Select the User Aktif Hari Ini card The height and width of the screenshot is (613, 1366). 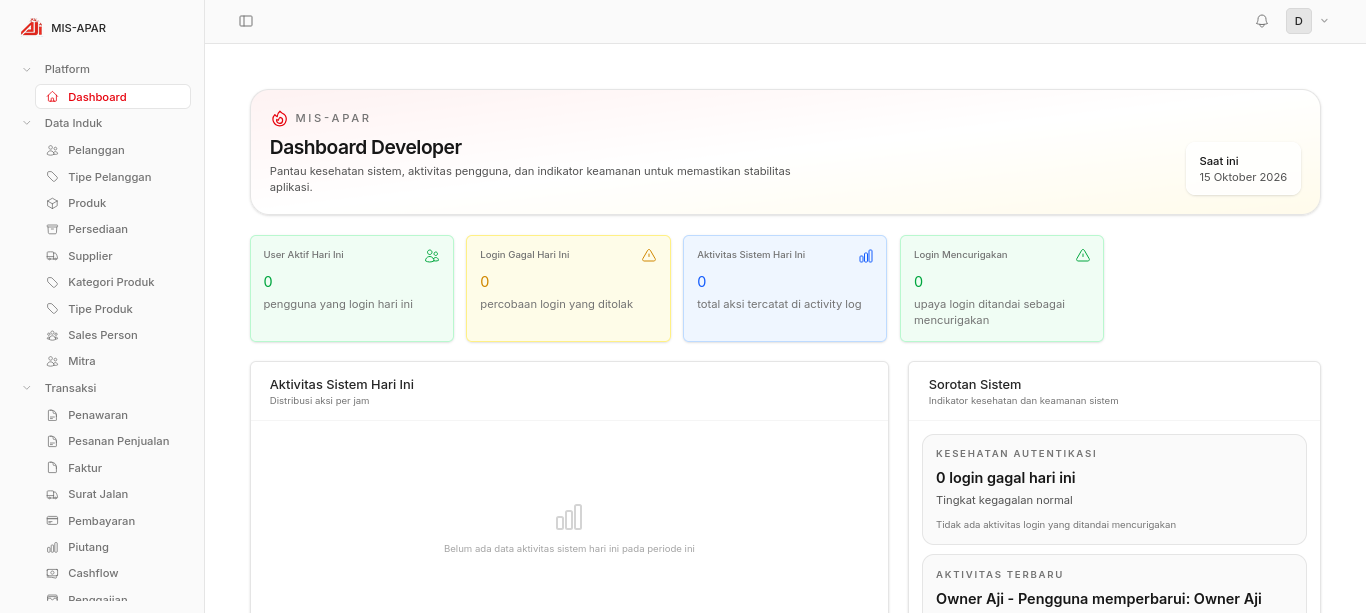tap(352, 288)
